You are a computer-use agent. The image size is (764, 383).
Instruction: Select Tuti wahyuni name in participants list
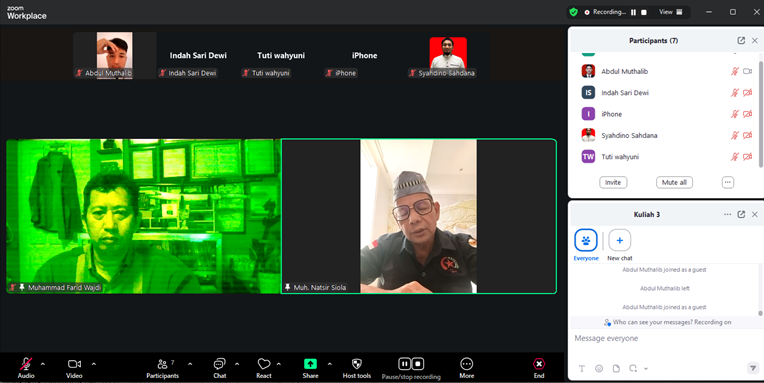click(x=620, y=156)
